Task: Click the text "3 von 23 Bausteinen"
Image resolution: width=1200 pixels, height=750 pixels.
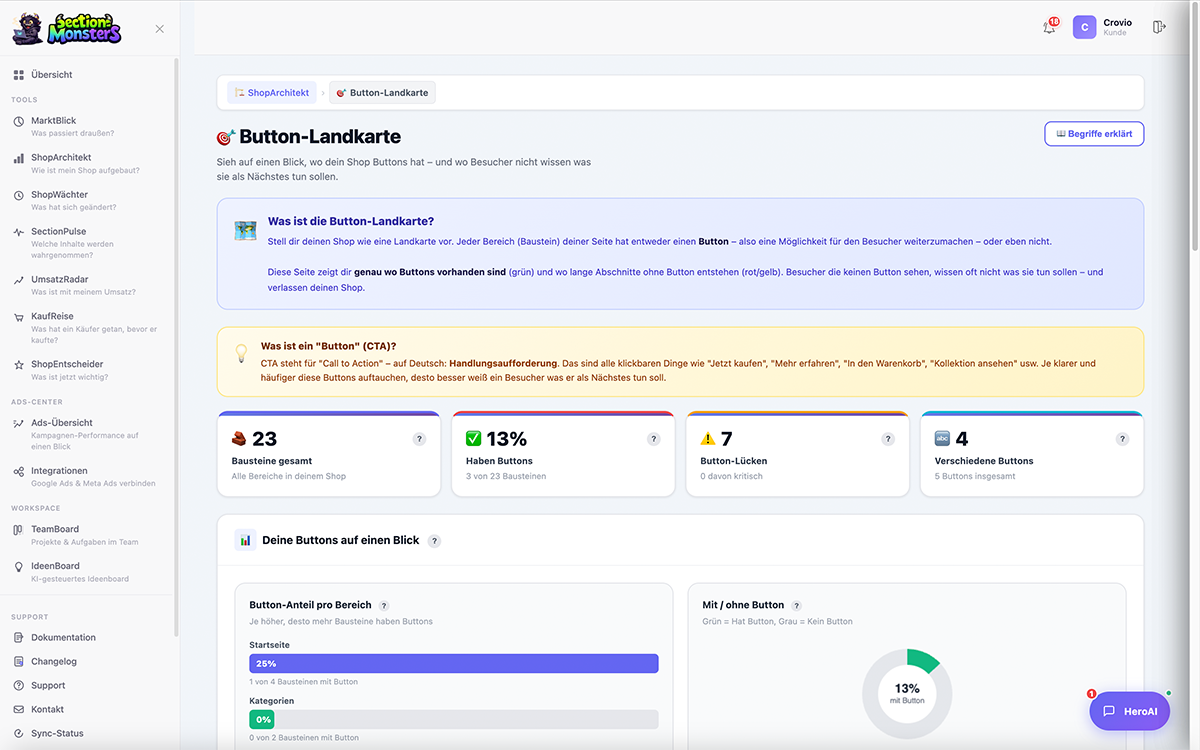Action: [506, 476]
